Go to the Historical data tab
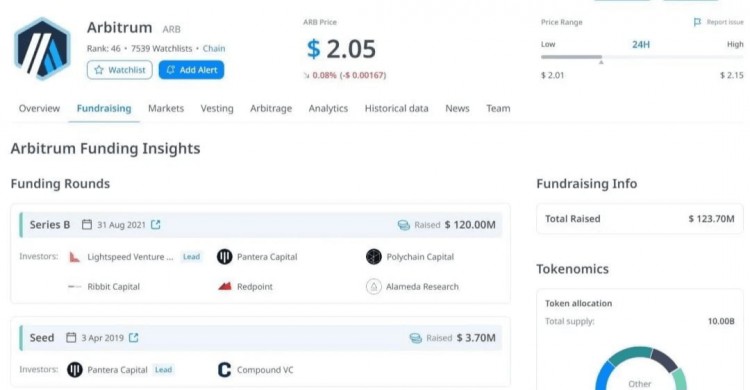The image size is (750, 390). pos(397,109)
